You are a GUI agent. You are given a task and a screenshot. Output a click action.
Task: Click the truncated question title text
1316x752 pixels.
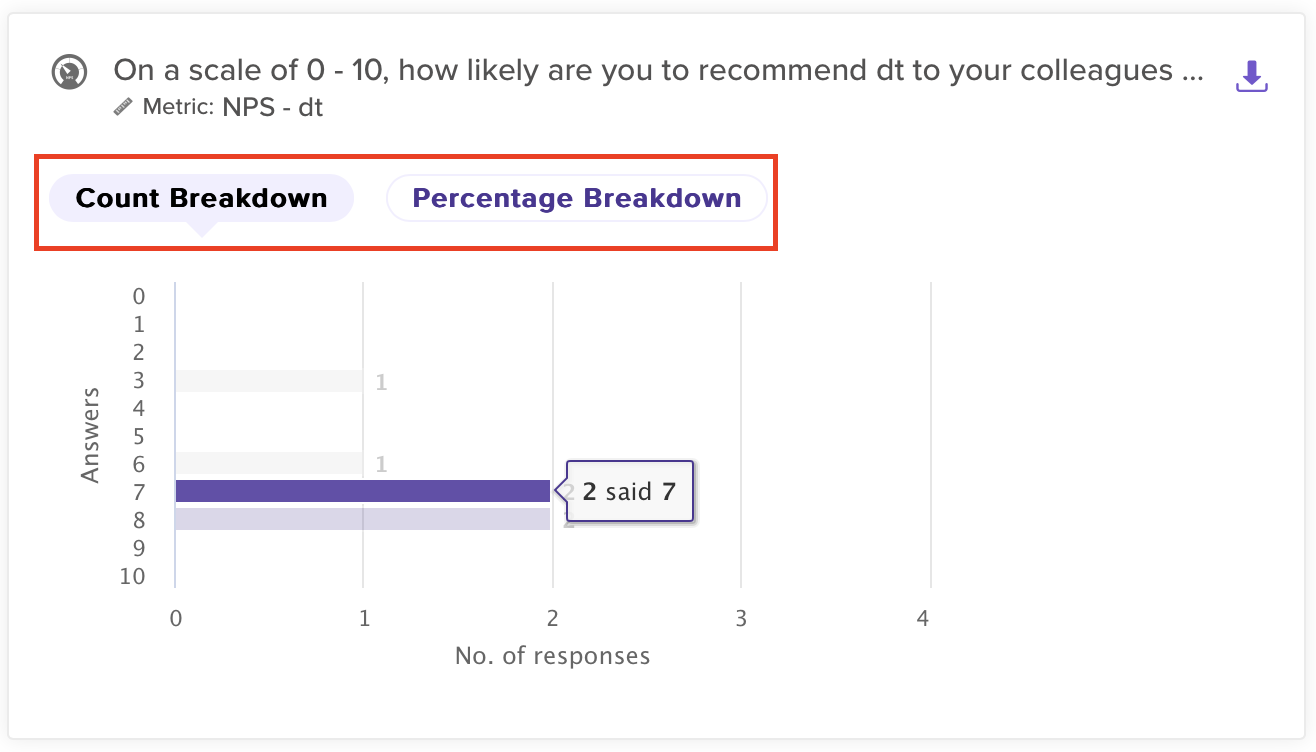(x=658, y=71)
